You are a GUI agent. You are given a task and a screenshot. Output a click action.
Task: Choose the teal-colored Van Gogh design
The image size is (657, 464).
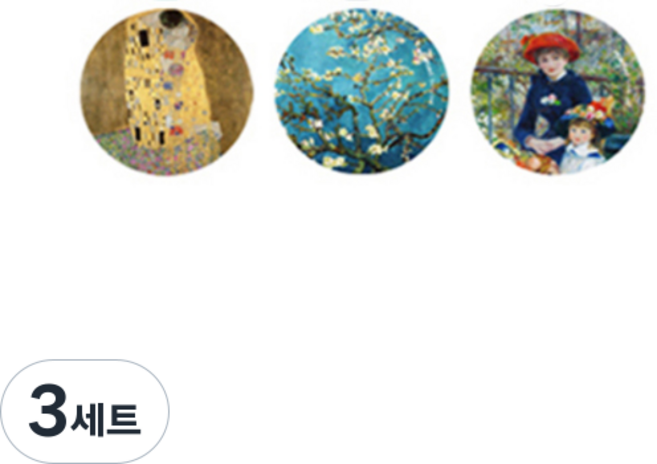[362, 92]
